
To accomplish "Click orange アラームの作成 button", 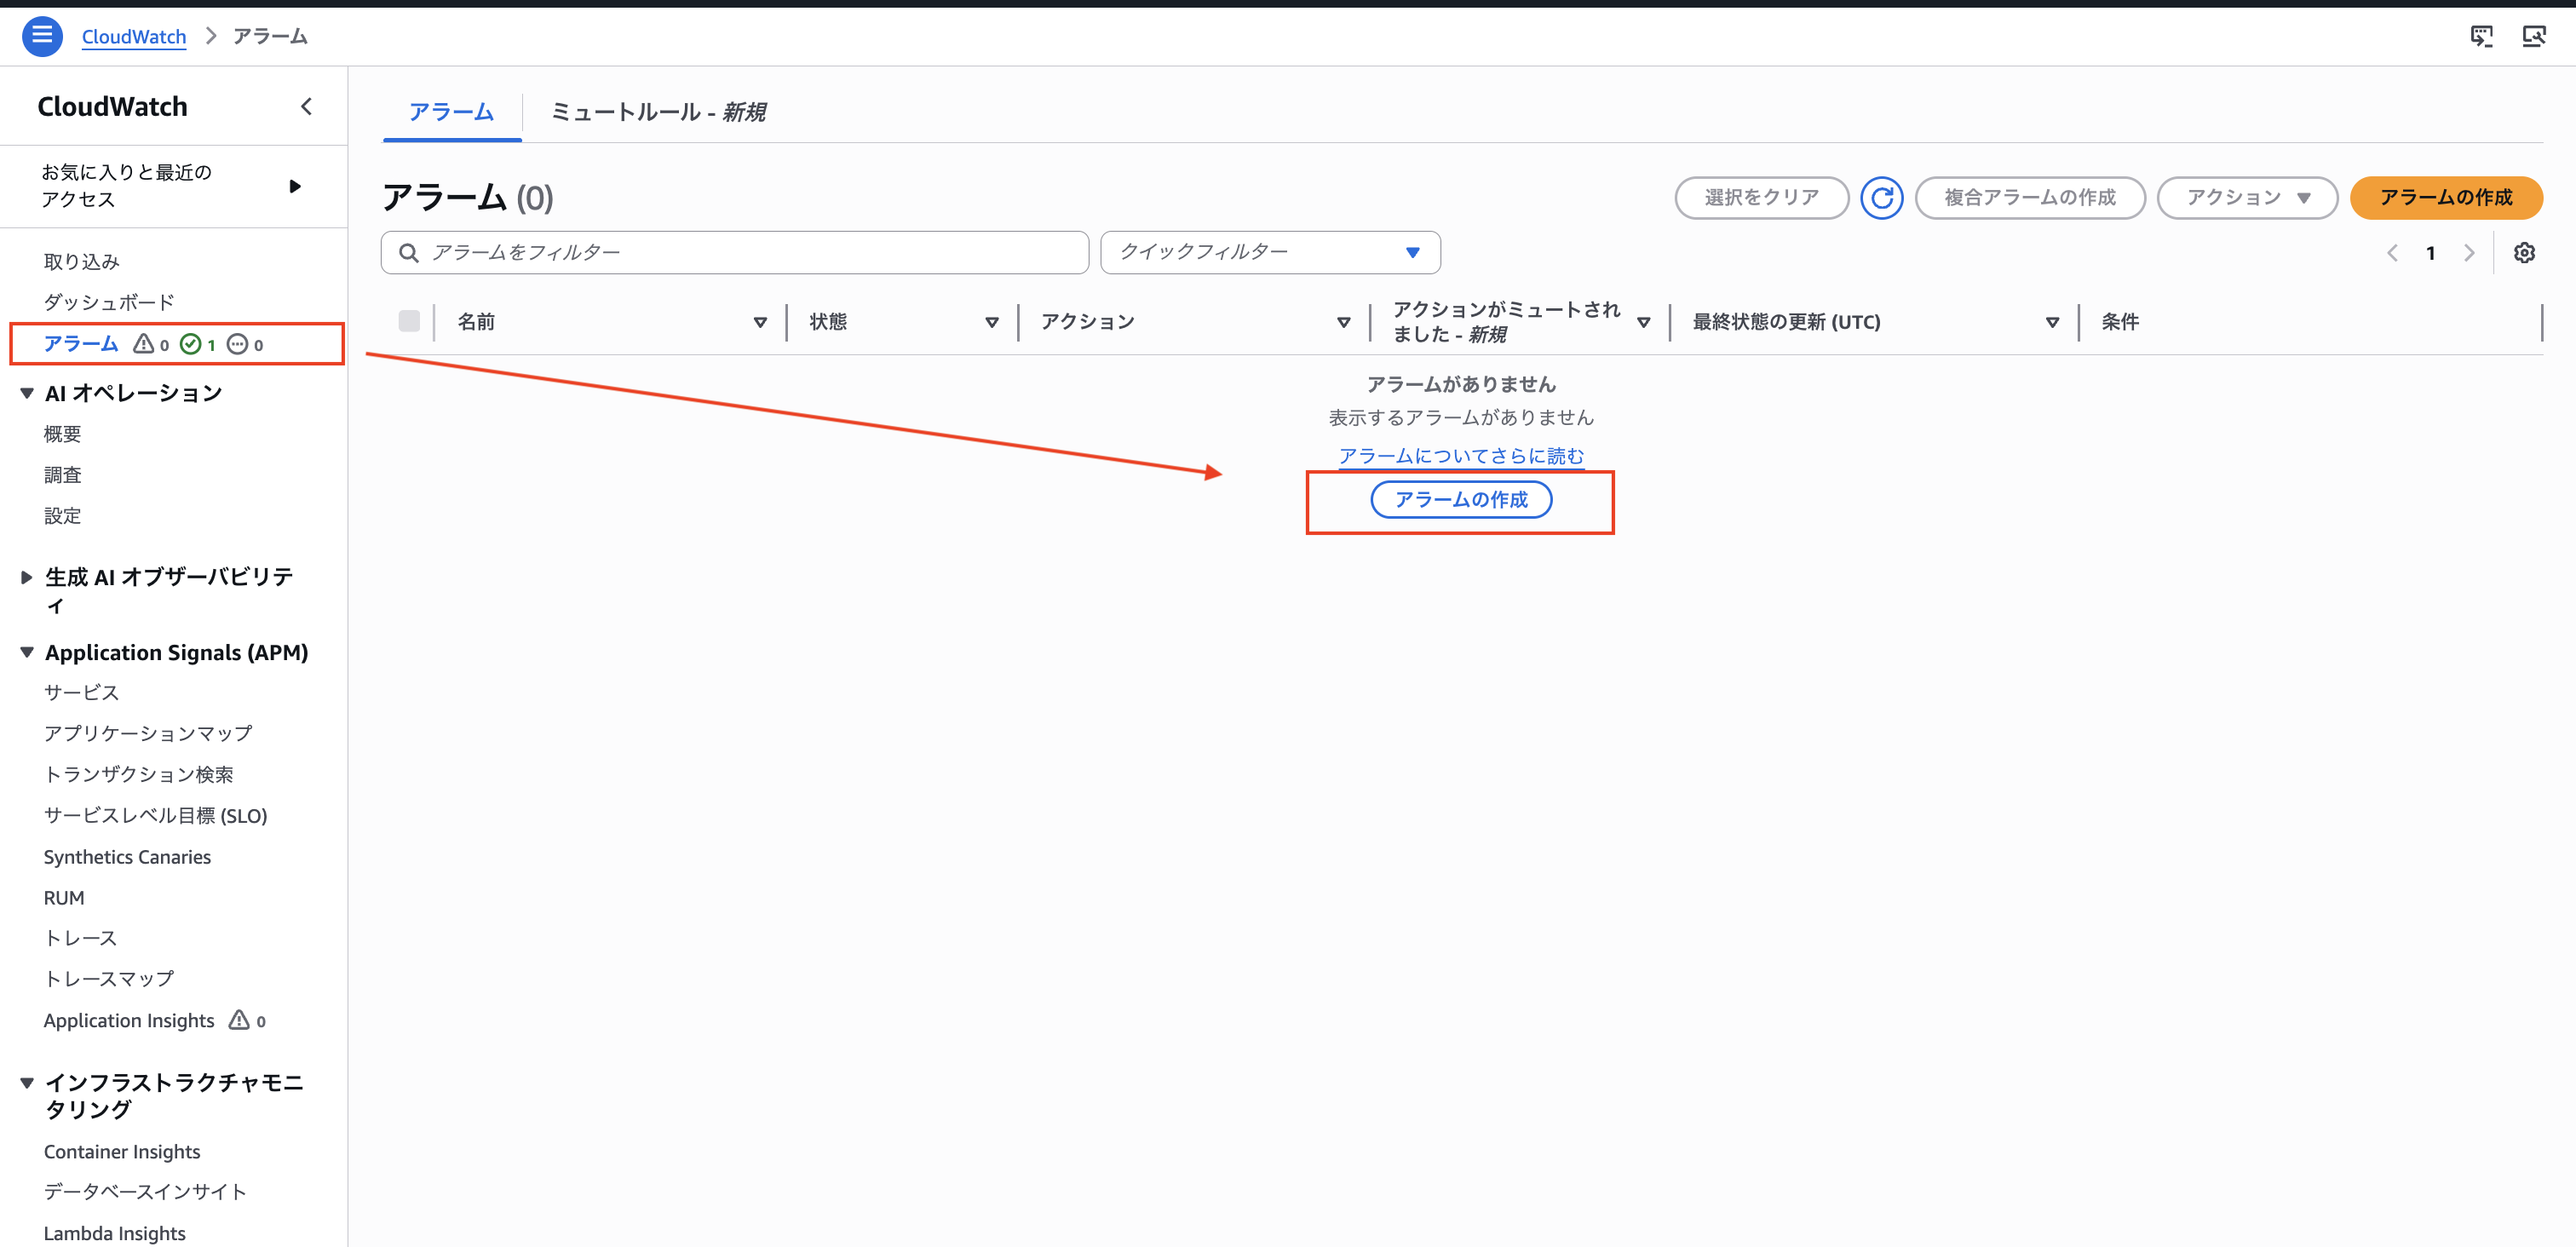I will tap(2445, 197).
